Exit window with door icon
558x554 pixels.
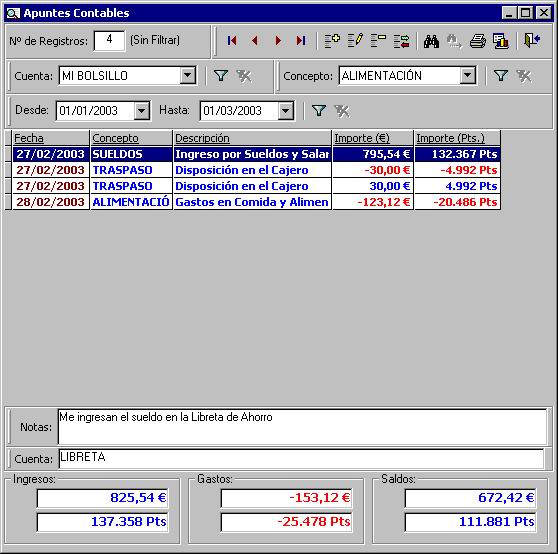(x=532, y=40)
